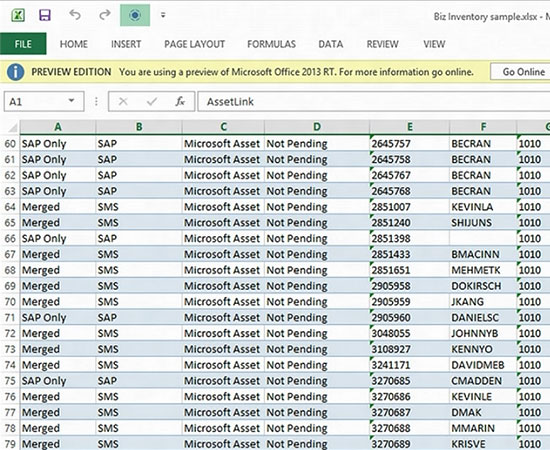Click the formula bar containing AssetLink
The height and width of the screenshot is (450, 550).
374,102
